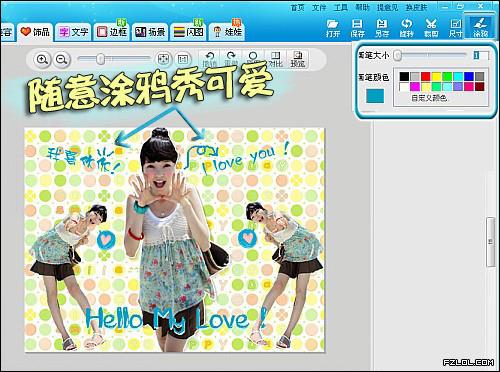Screen dimensions: 500x372
Task: Click the 提意见 feedback menu item
Action: point(387,7)
